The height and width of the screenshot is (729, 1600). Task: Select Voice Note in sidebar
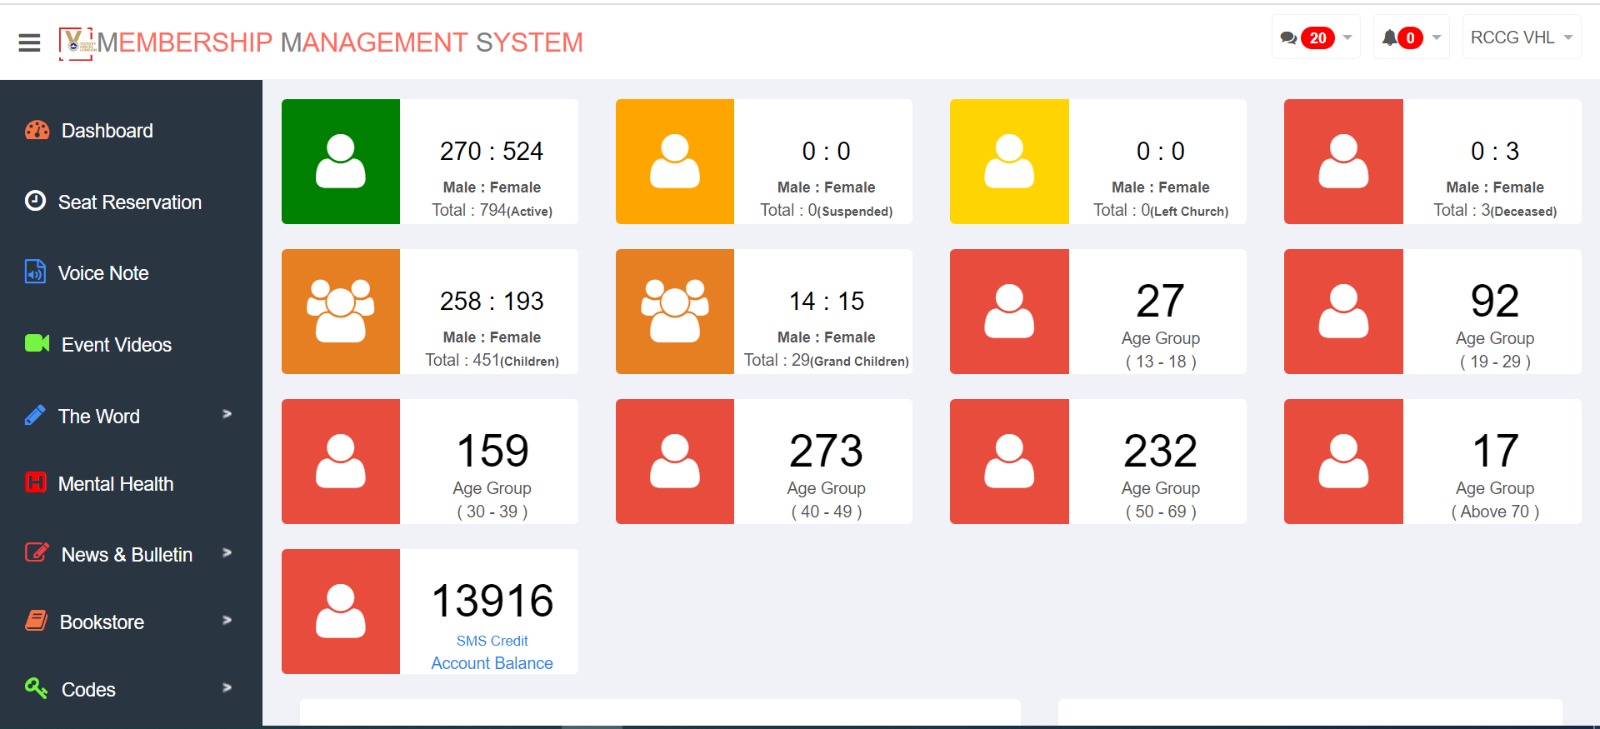(103, 273)
